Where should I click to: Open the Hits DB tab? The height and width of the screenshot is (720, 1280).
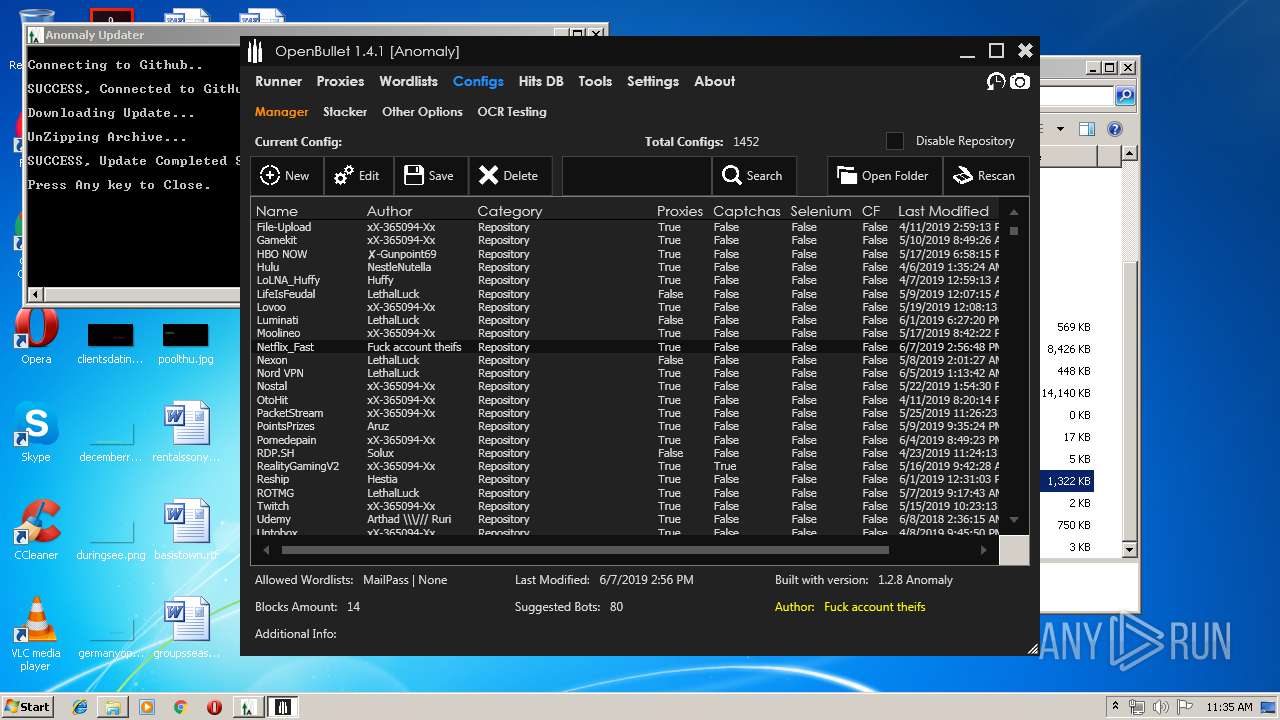[x=541, y=81]
